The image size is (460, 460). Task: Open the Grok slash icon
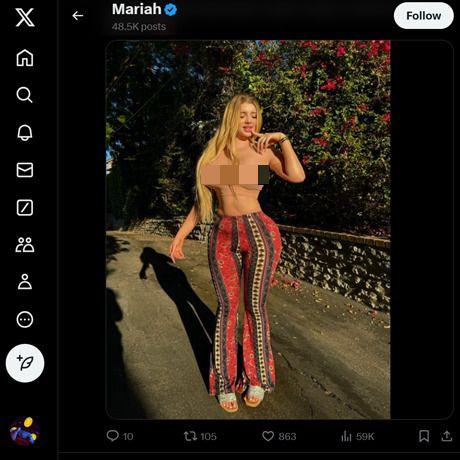tap(25, 208)
